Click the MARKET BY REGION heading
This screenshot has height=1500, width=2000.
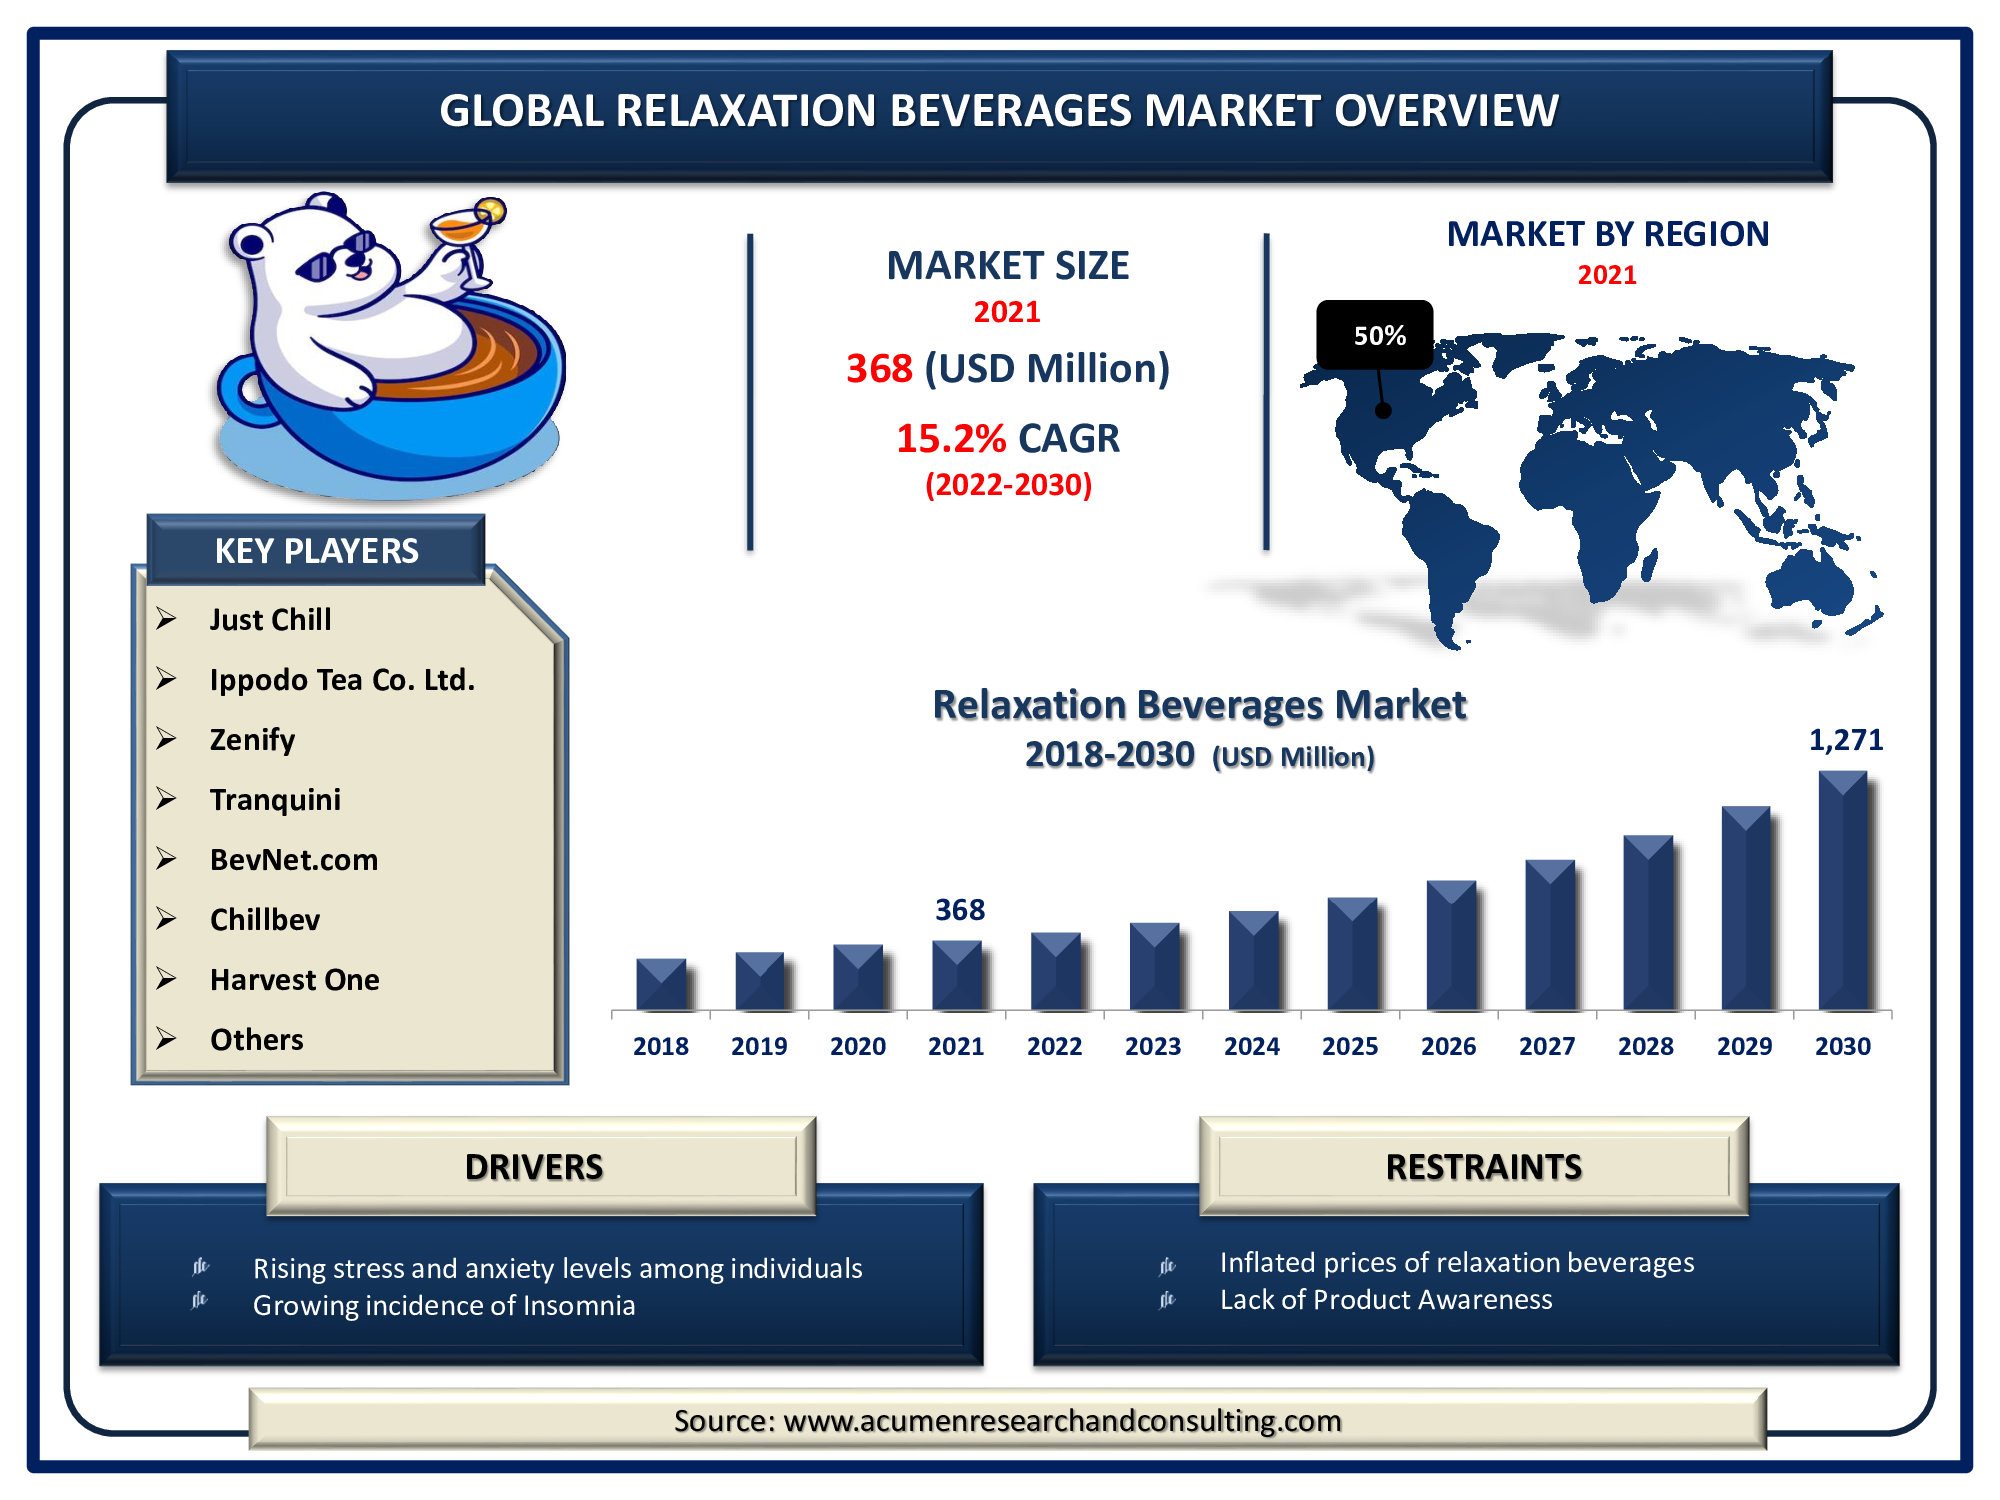[x=1608, y=234]
